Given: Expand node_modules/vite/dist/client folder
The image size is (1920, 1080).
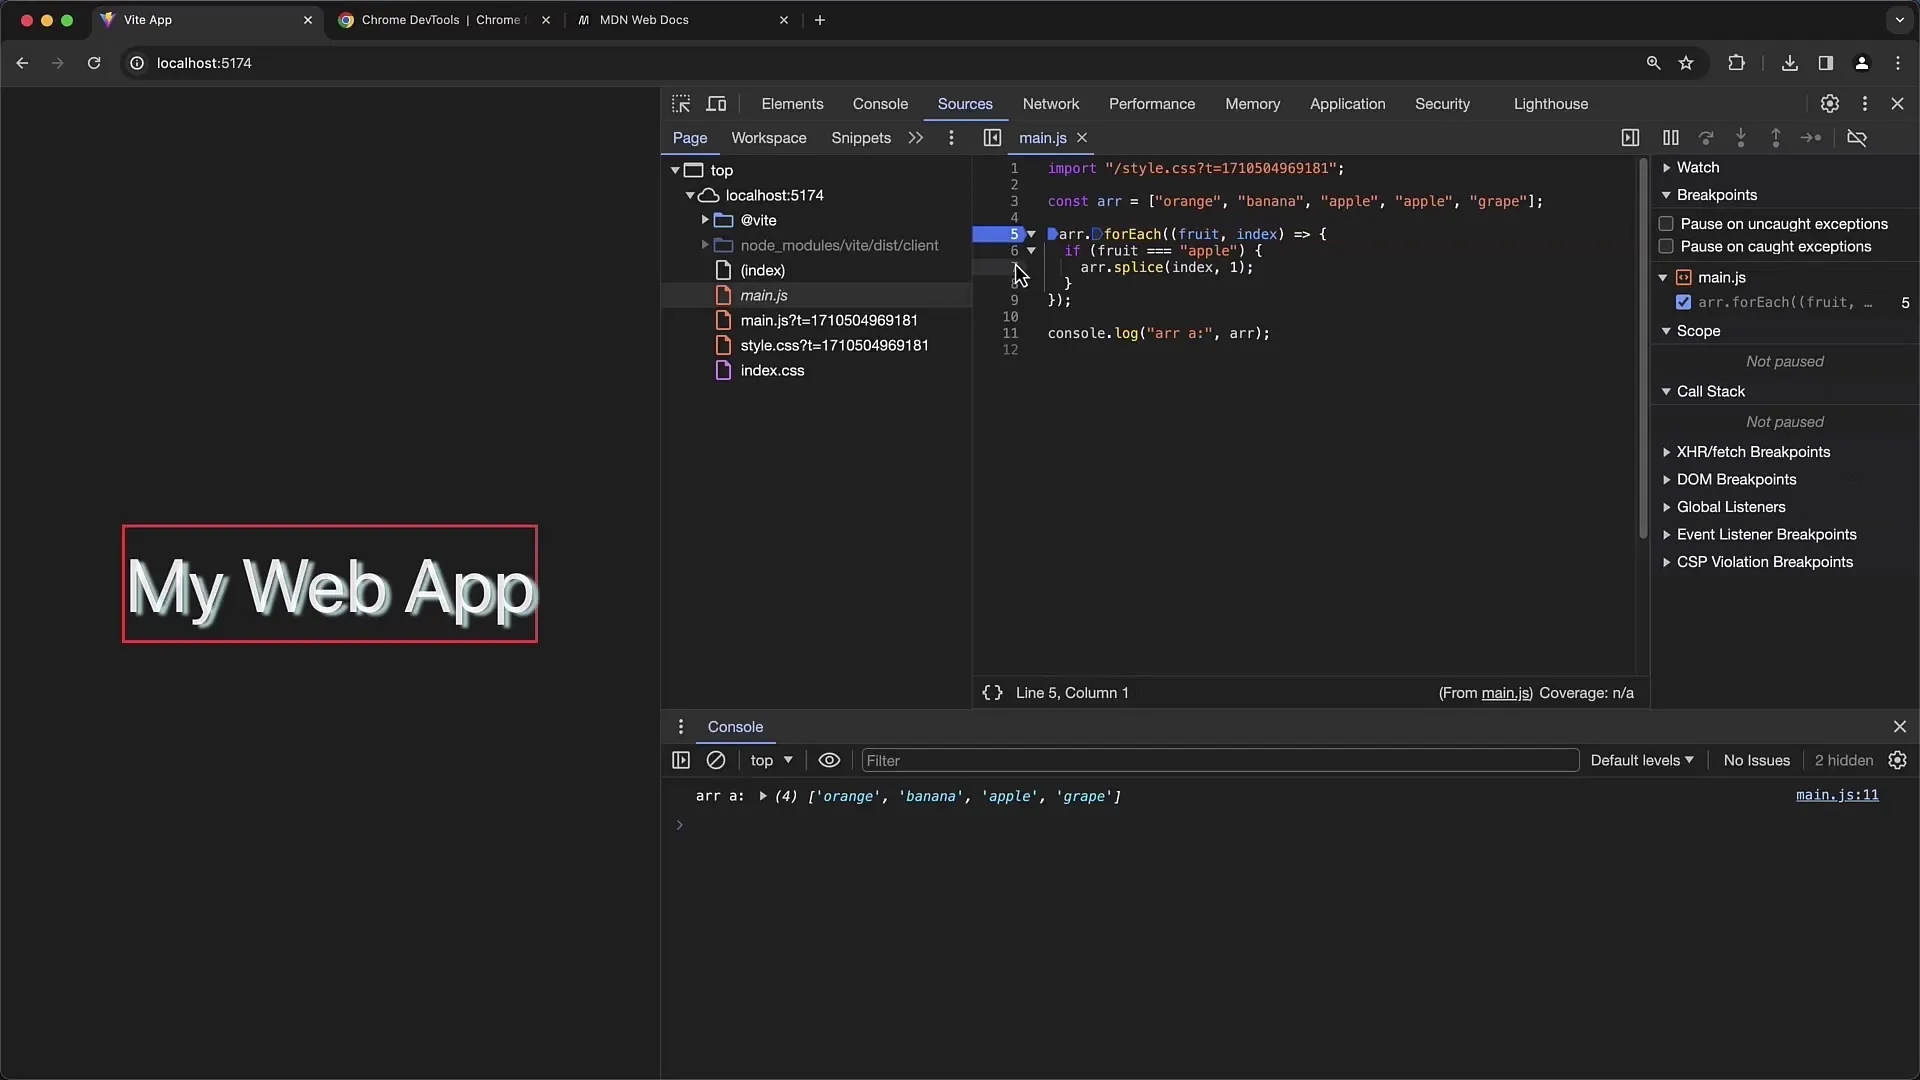Looking at the screenshot, I should 705,245.
